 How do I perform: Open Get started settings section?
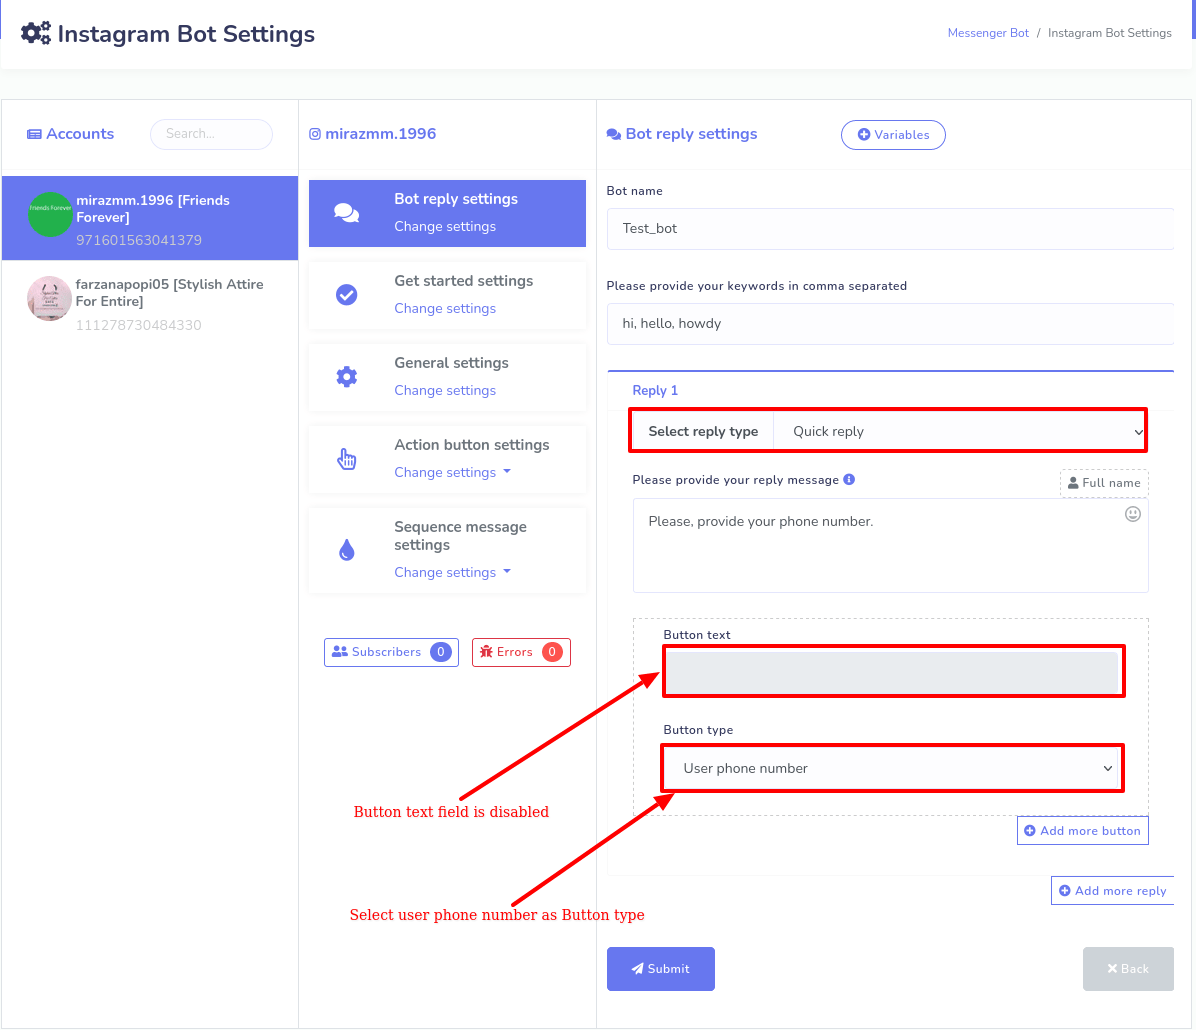(447, 295)
